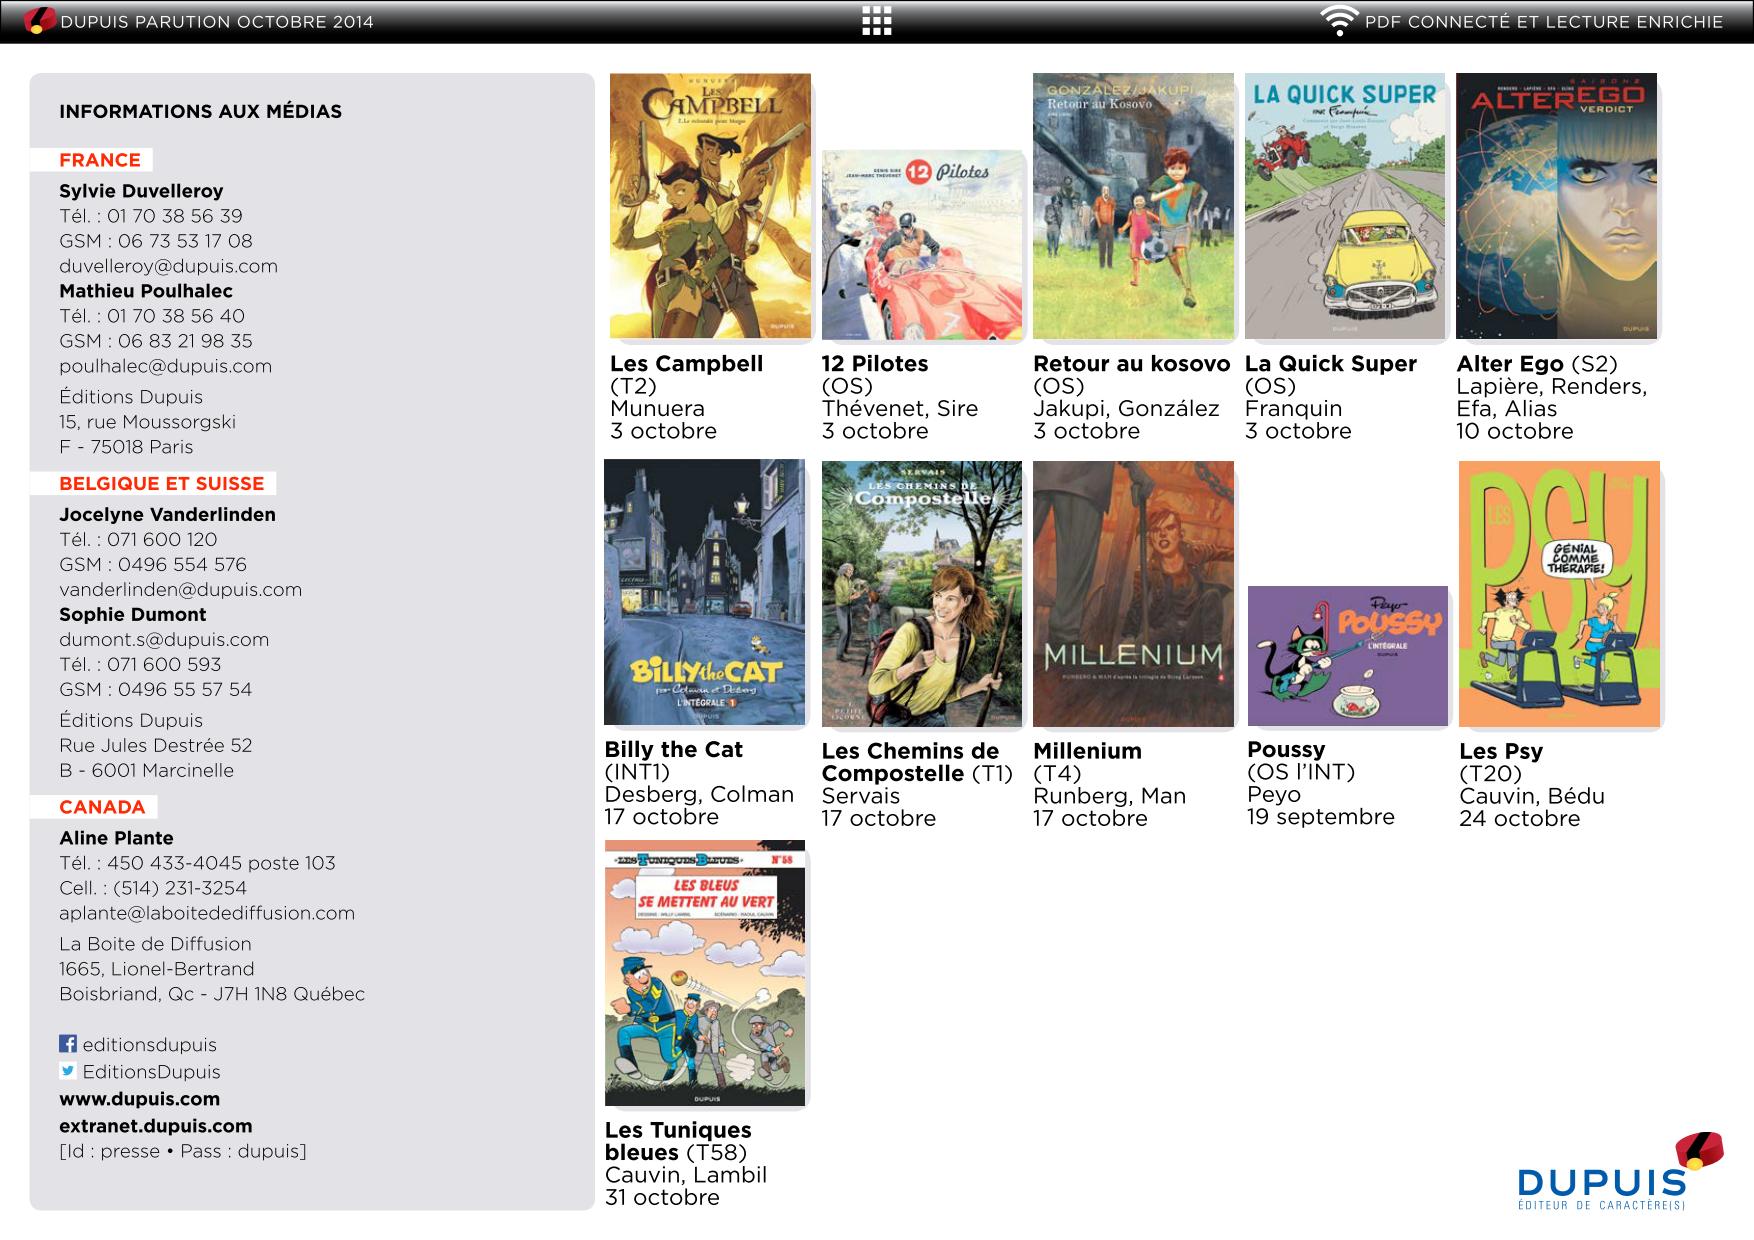Open La Quick Super cover image

(x=1344, y=206)
